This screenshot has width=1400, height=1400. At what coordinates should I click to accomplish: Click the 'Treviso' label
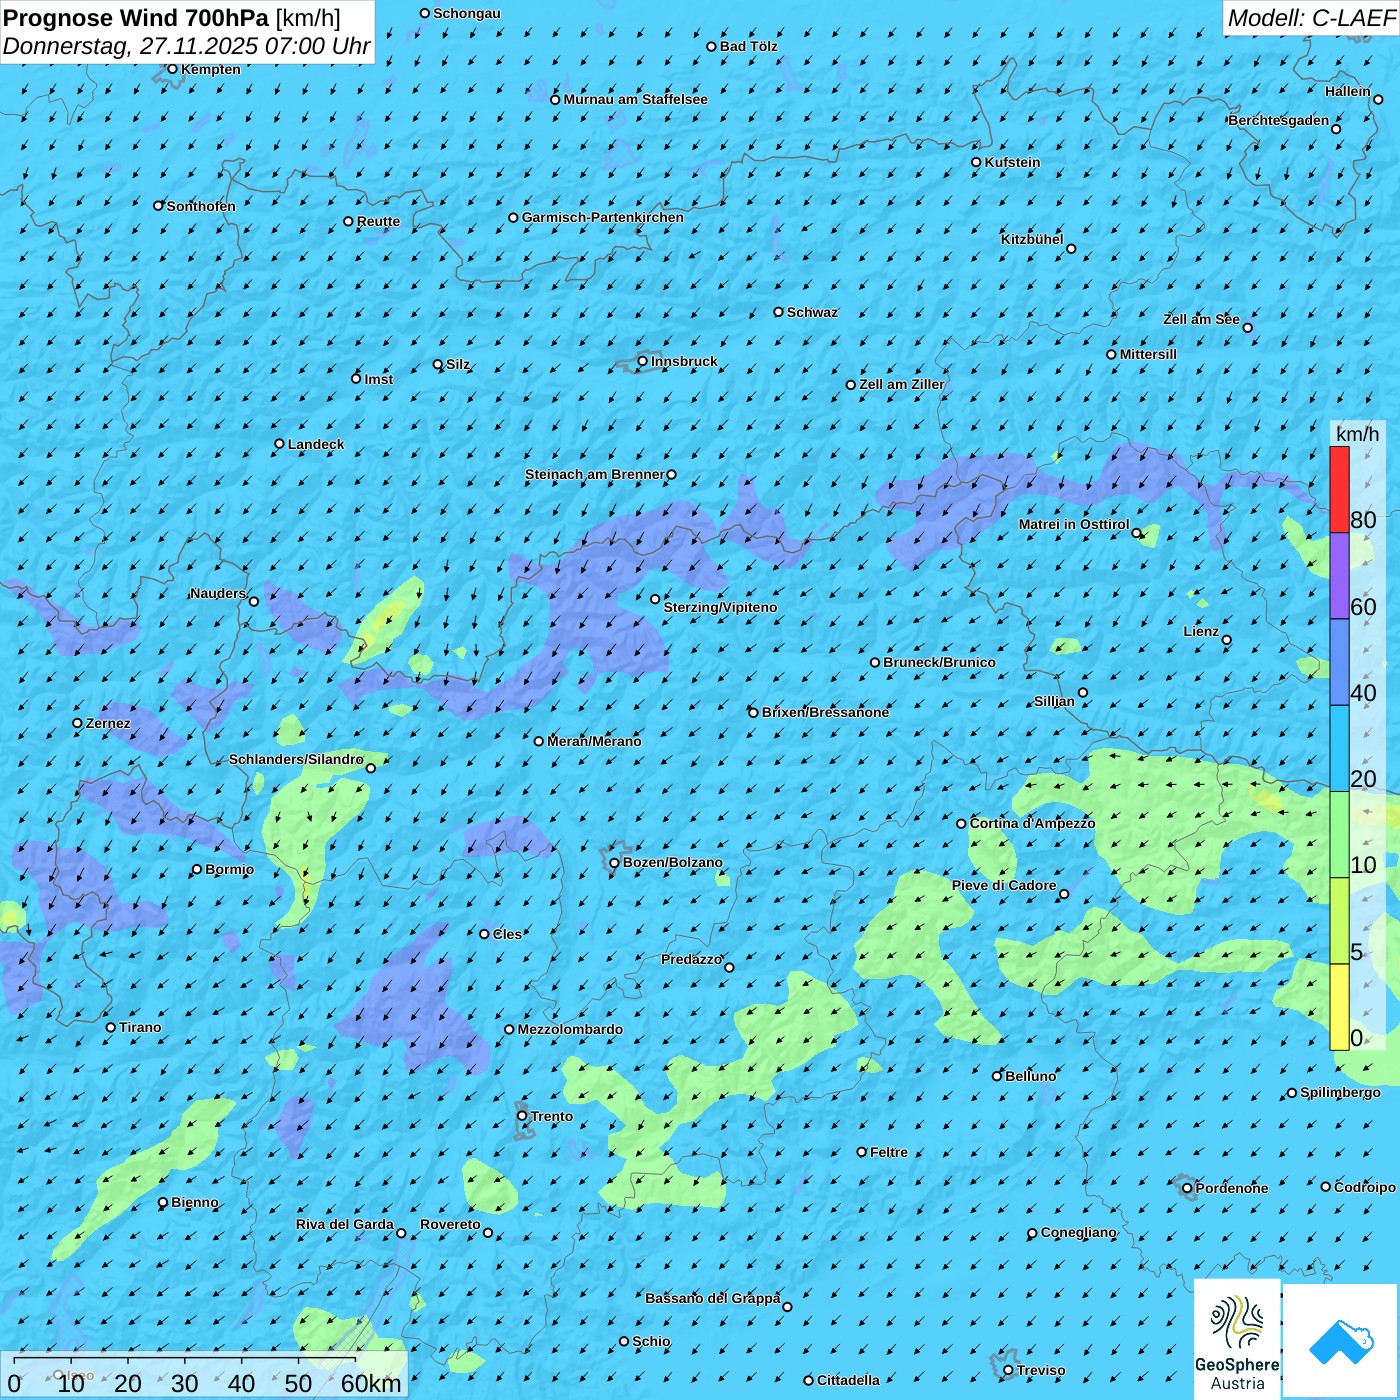coord(1041,1370)
